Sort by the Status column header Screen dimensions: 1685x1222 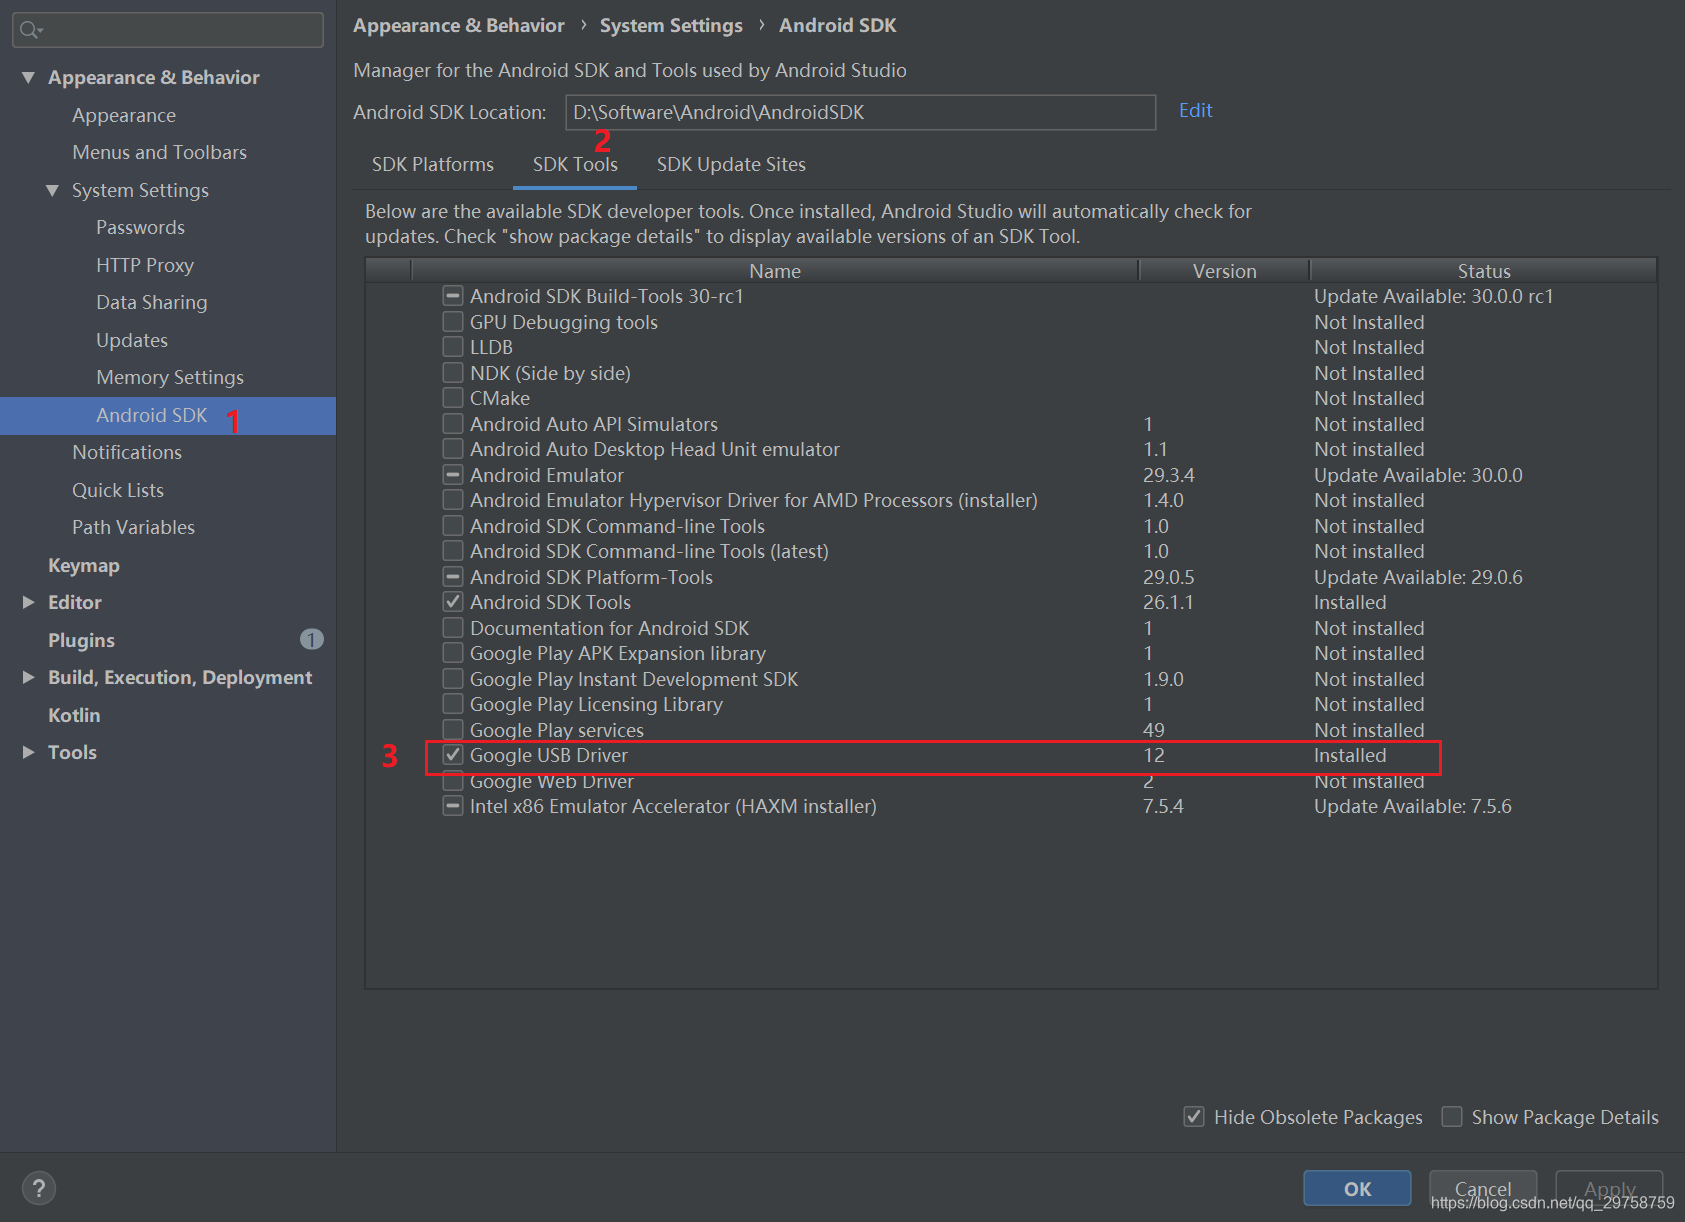tap(1483, 271)
